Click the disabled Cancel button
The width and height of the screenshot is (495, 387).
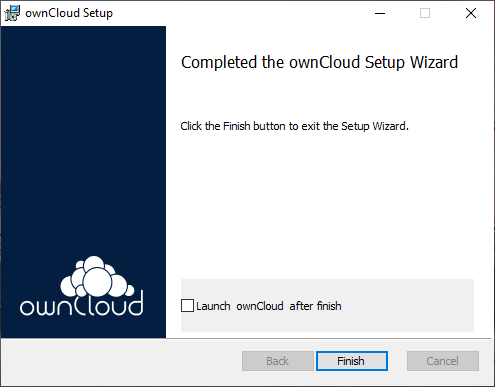point(443,361)
